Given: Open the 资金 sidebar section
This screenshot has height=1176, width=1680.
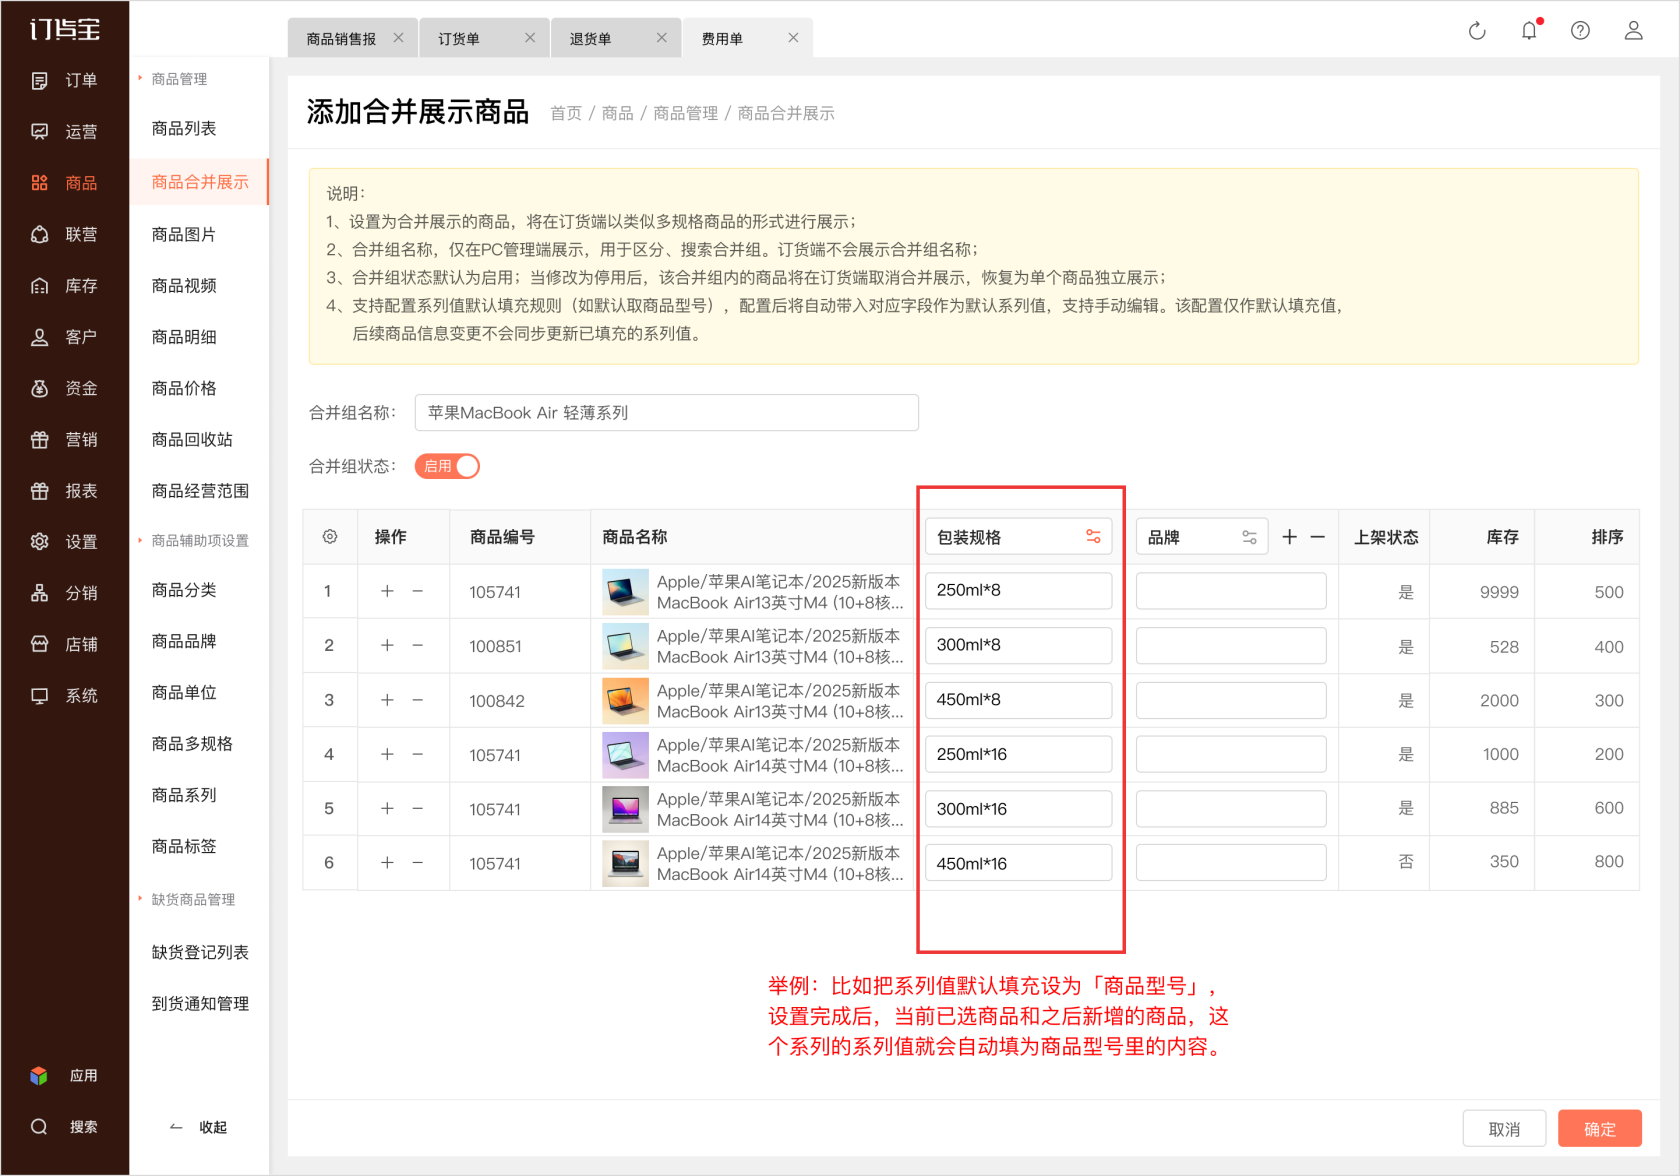Looking at the screenshot, I should [x=65, y=388].
